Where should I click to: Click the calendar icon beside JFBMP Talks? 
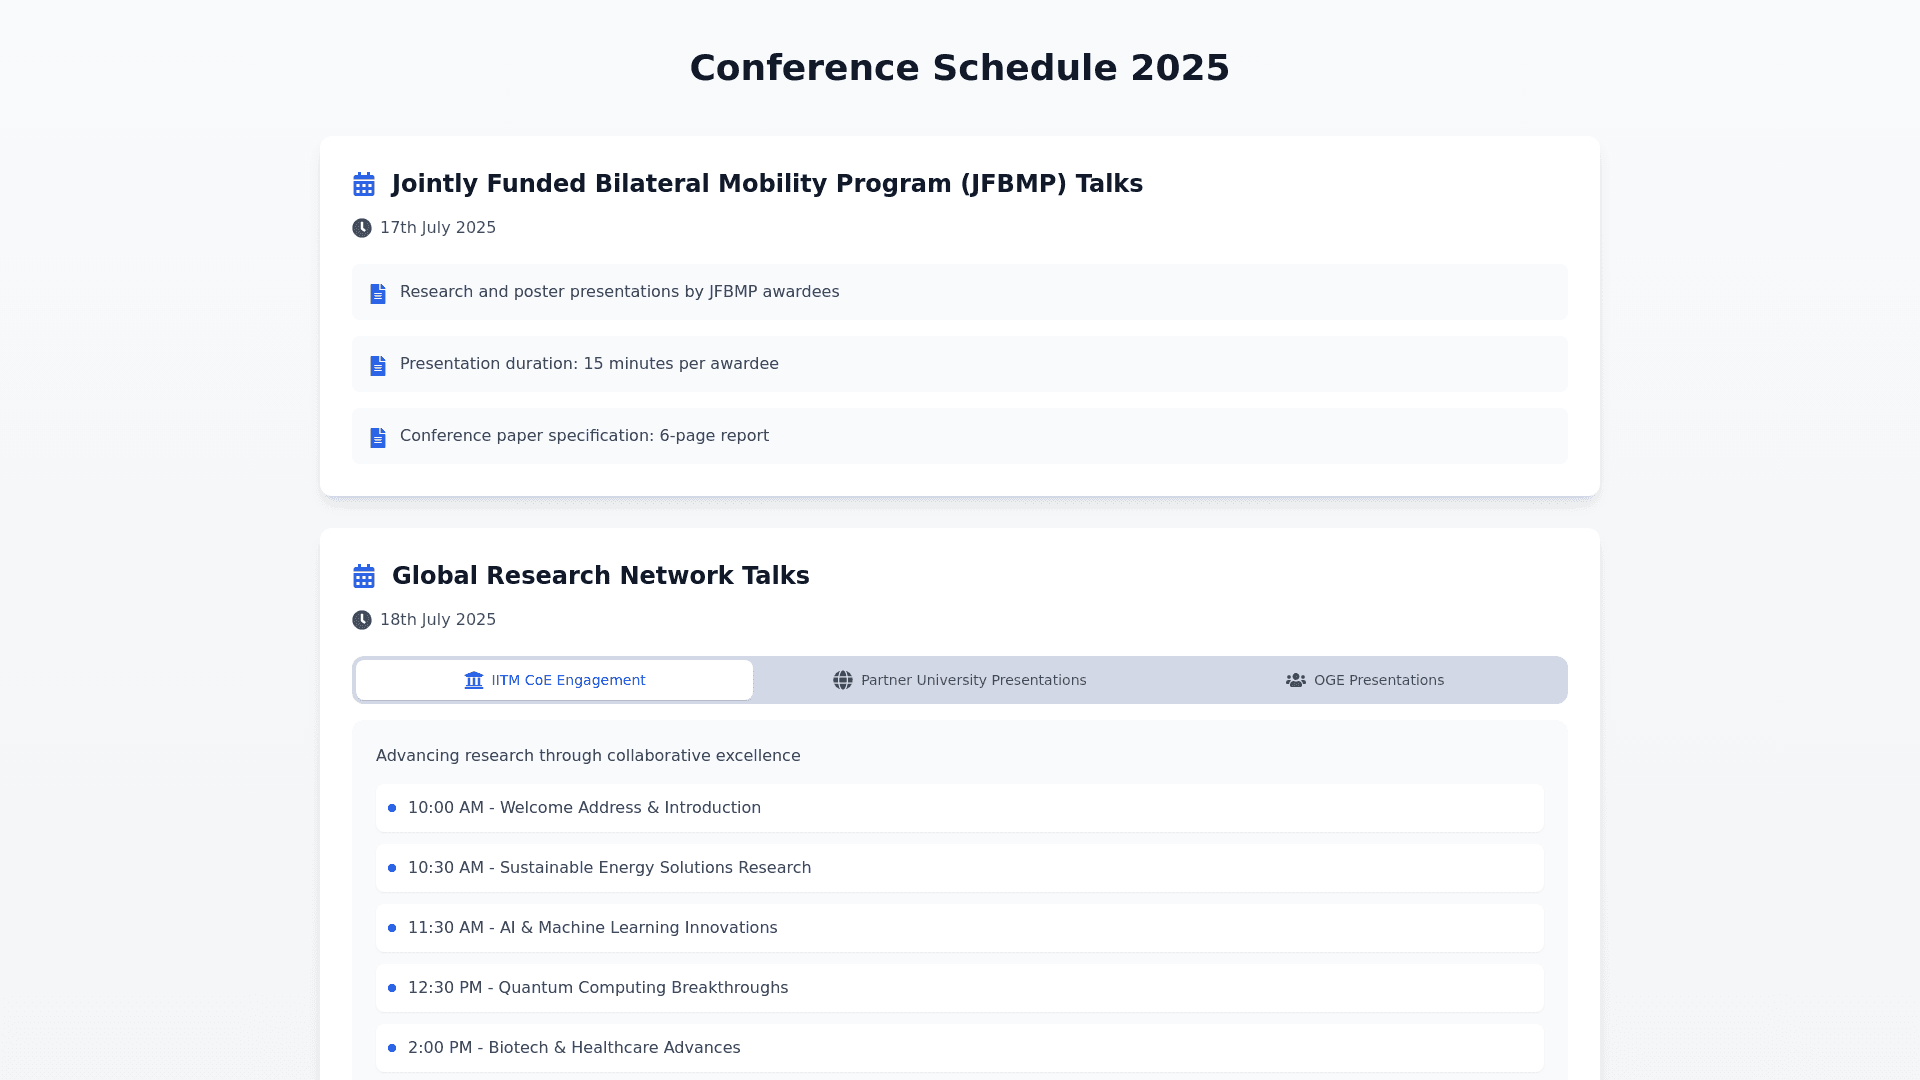(x=364, y=184)
